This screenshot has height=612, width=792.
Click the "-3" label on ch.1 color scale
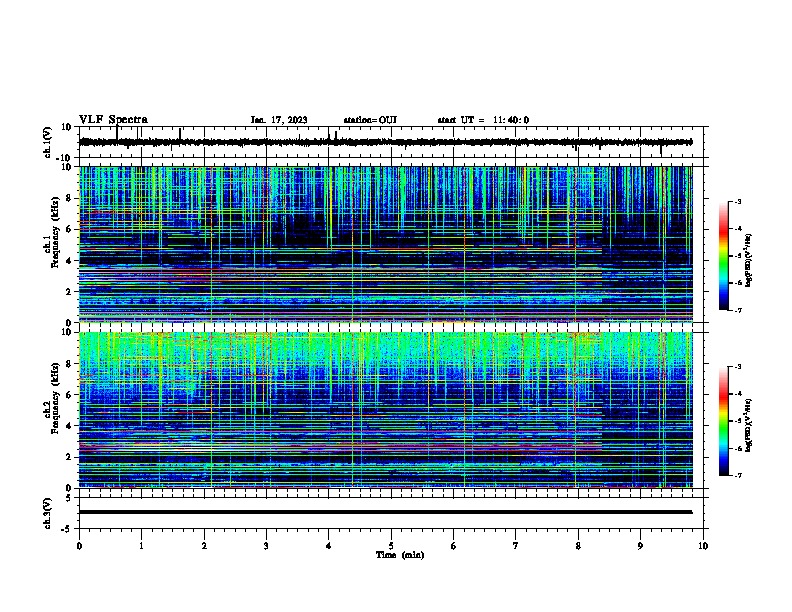coord(737,201)
